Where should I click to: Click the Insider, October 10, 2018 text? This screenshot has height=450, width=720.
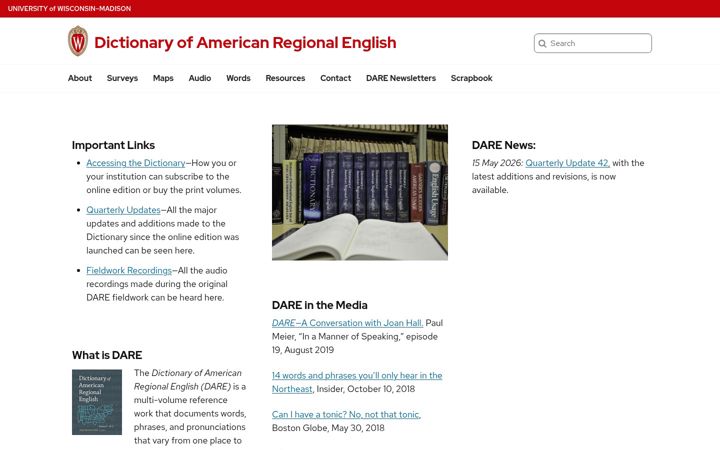(x=366, y=389)
